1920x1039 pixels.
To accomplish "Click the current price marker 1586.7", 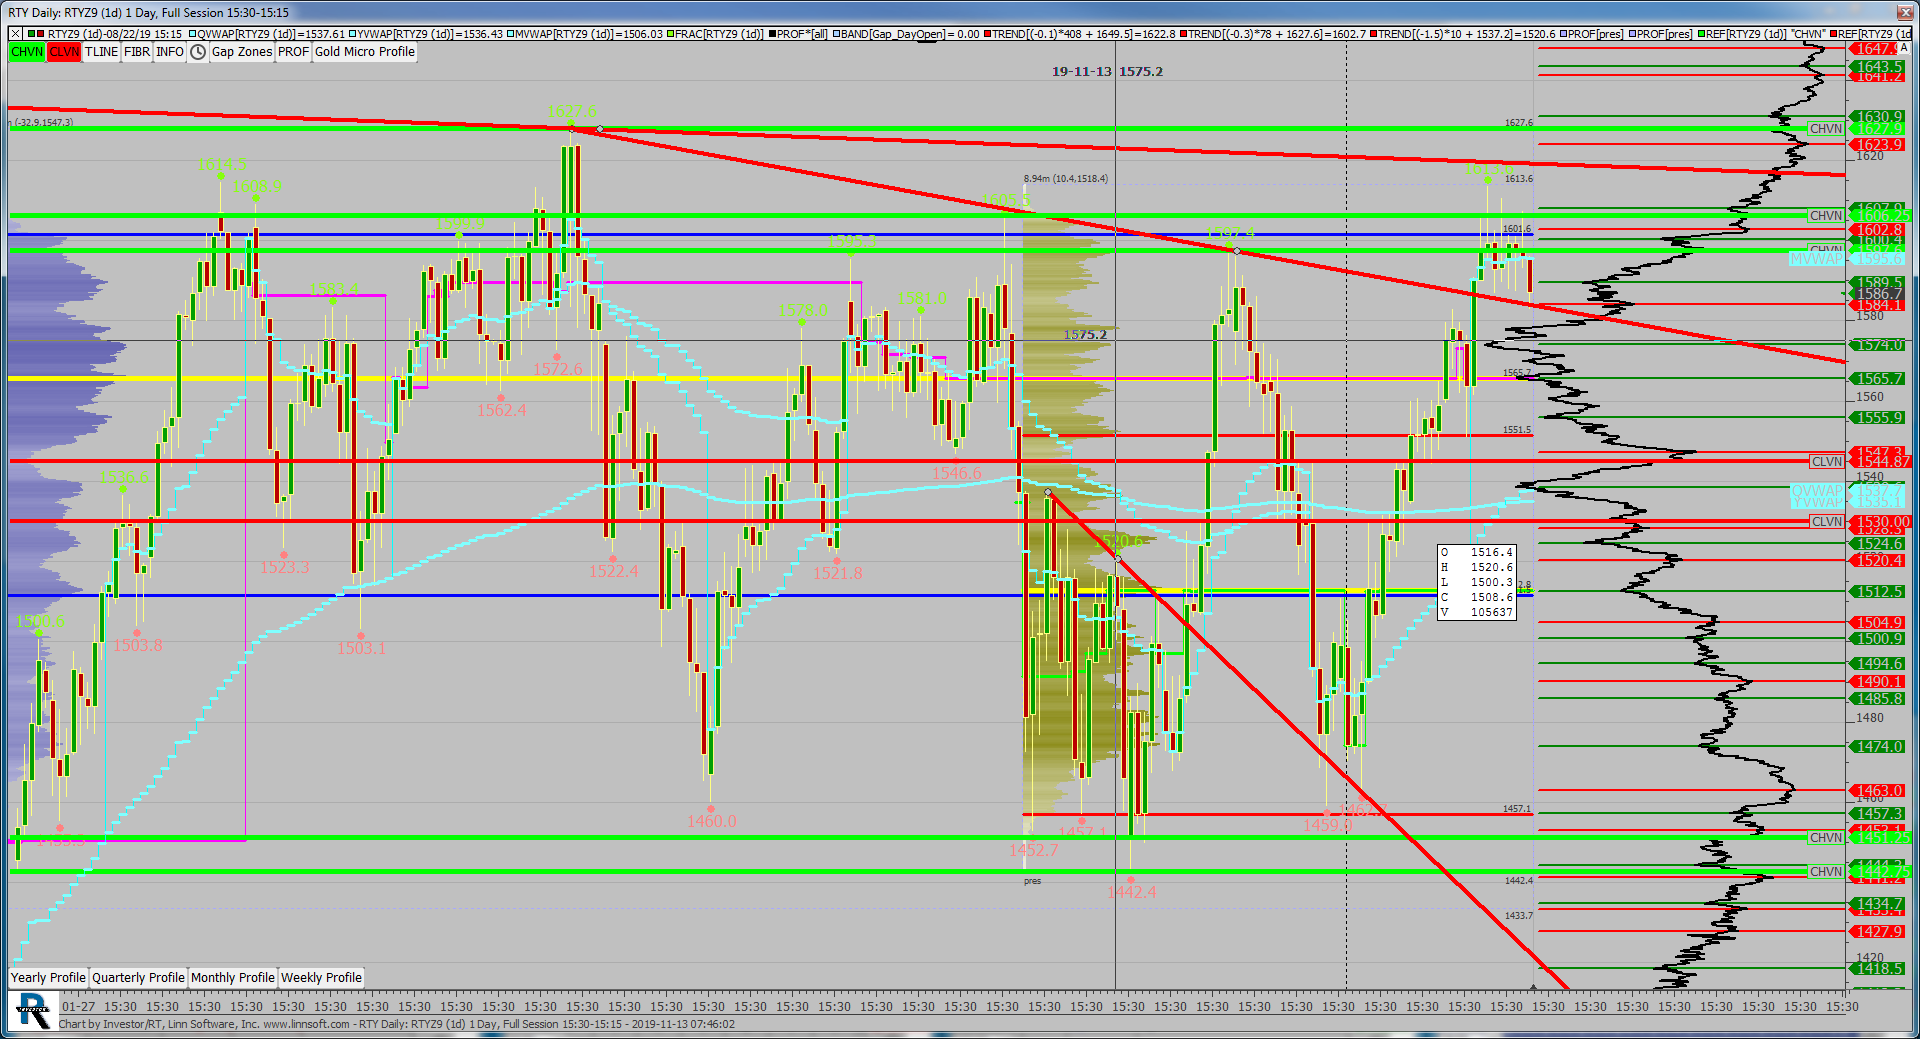I will 1879,293.
